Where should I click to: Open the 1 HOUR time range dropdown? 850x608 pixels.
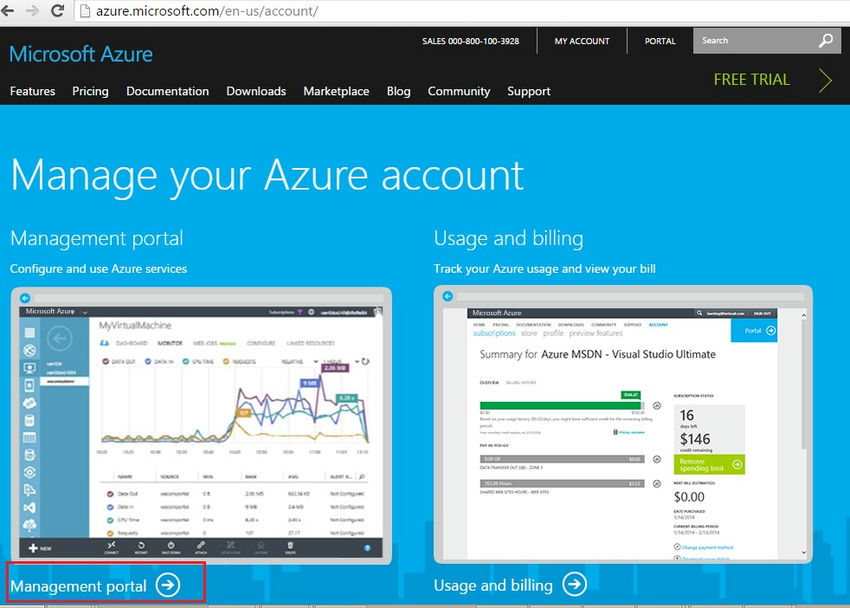tap(337, 360)
